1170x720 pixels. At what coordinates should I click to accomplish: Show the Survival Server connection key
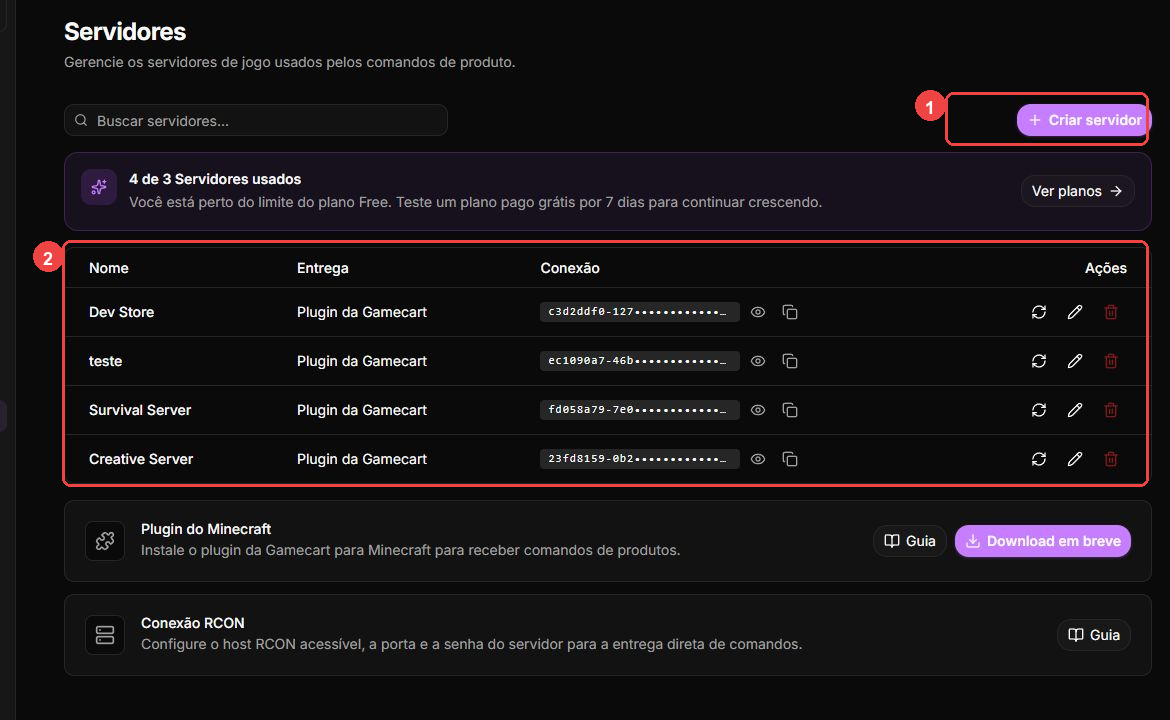(757, 410)
